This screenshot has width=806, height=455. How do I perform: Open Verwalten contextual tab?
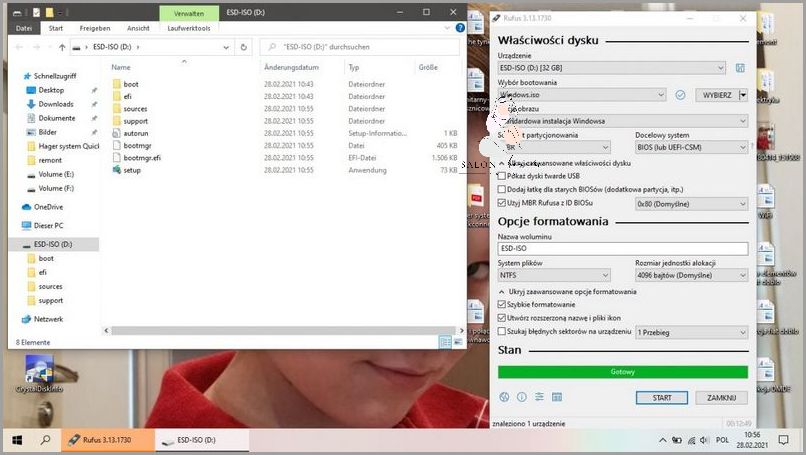pos(189,13)
